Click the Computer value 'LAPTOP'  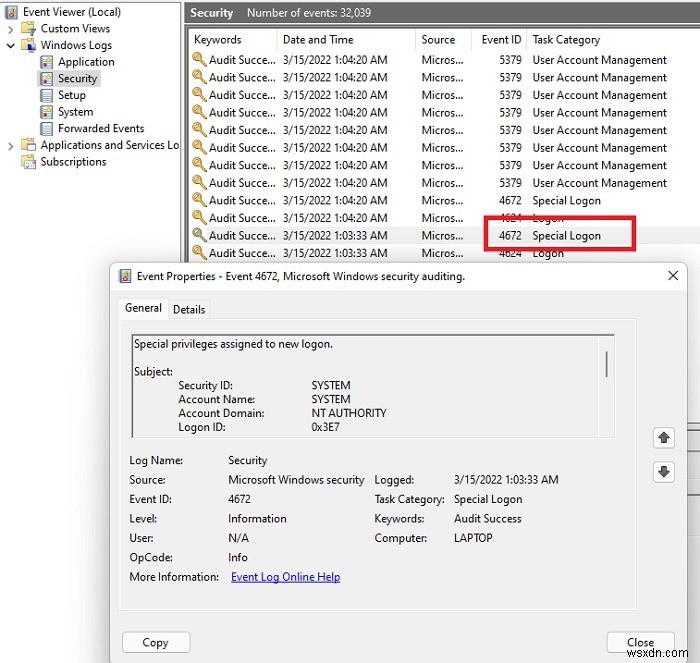[x=473, y=538]
